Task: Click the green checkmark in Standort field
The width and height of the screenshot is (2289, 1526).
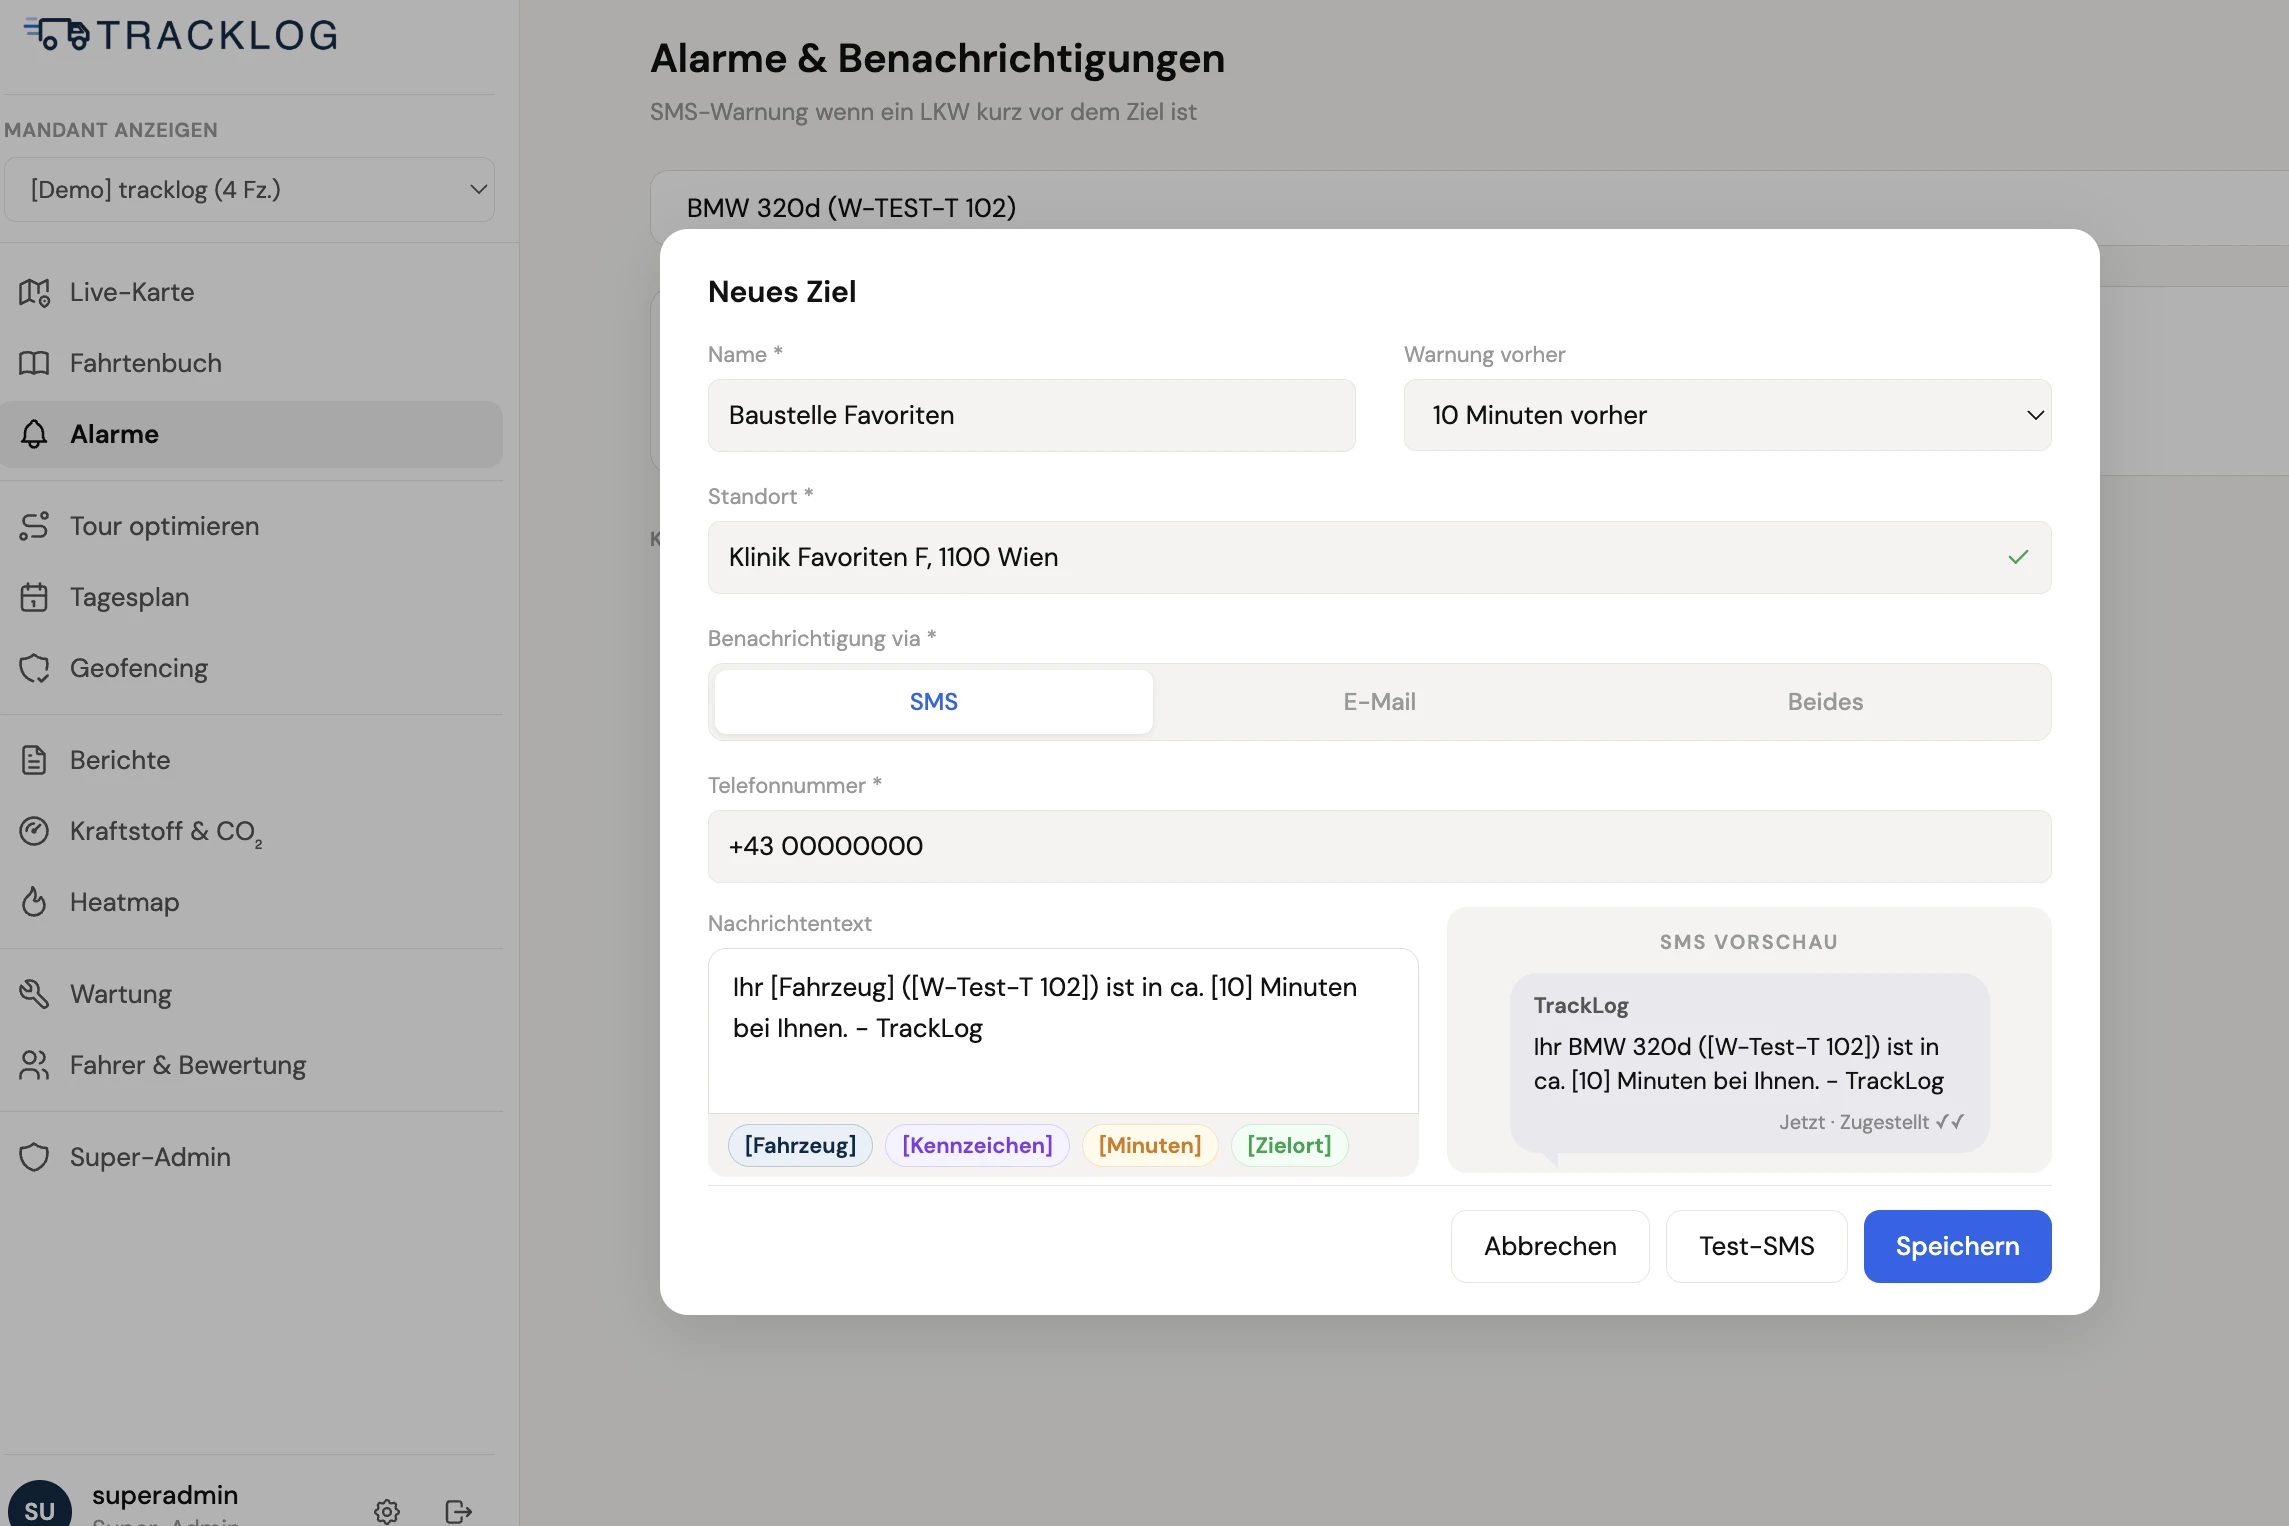Action: click(x=2018, y=557)
